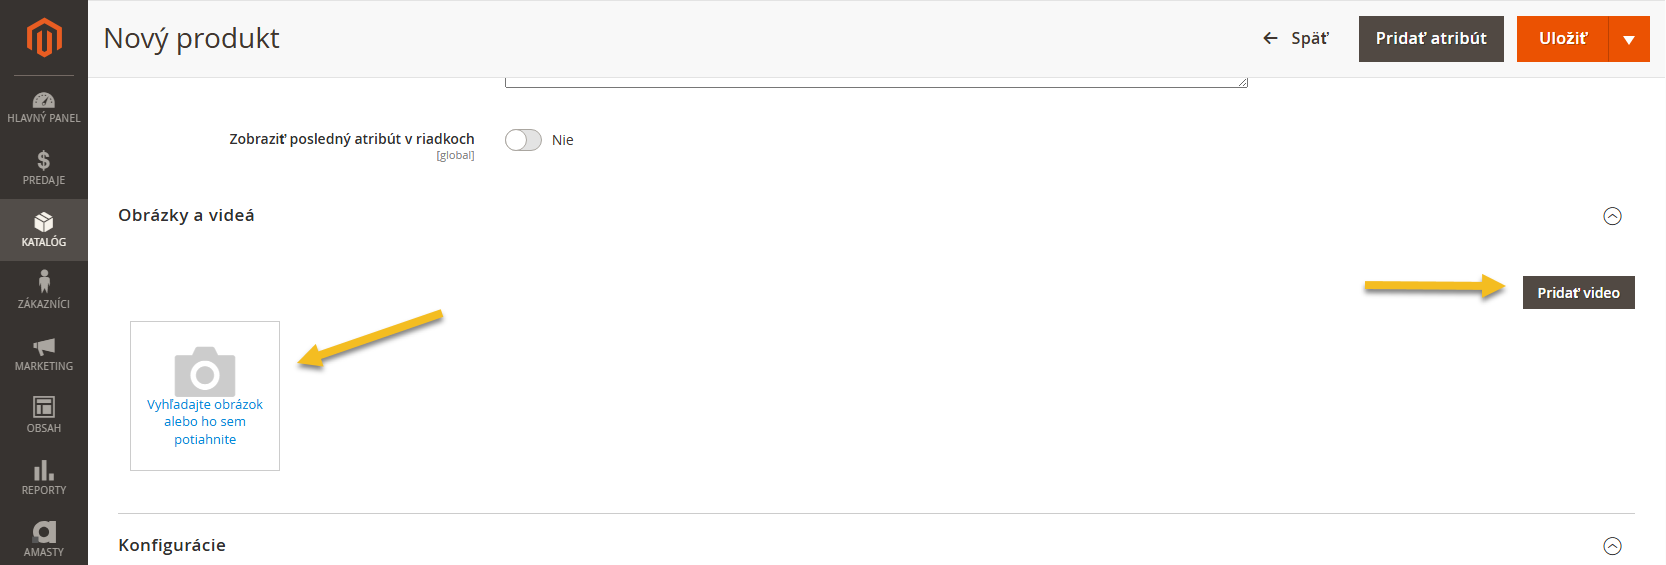This screenshot has height=565, width=1666.
Task: Click the camera image upload icon
Action: coord(205,371)
